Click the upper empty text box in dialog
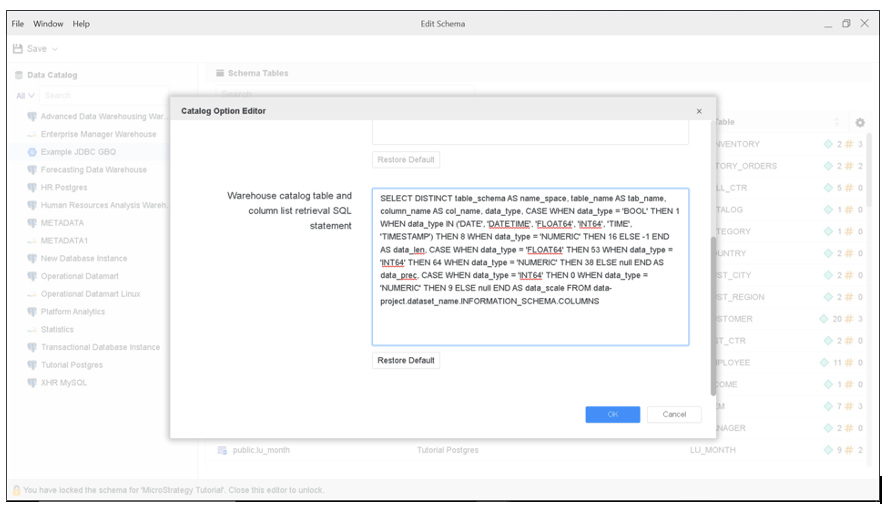888x506 pixels. click(530, 133)
